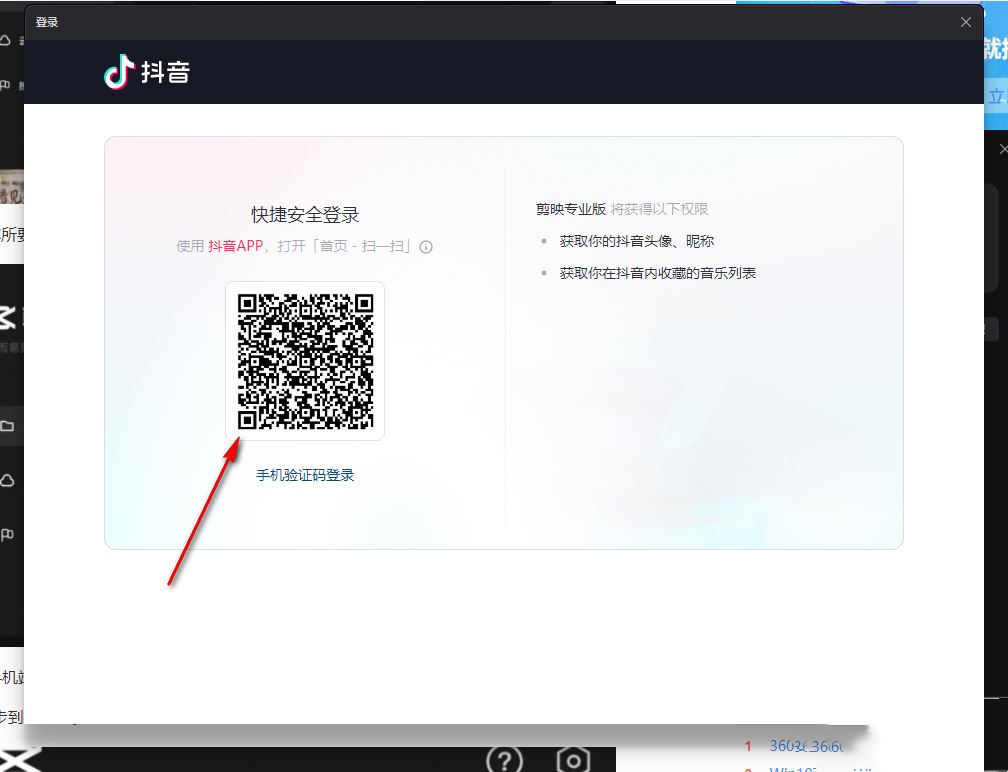Image resolution: width=1008 pixels, height=772 pixels.
Task: Close the 登录 dialog window
Action: click(x=966, y=22)
